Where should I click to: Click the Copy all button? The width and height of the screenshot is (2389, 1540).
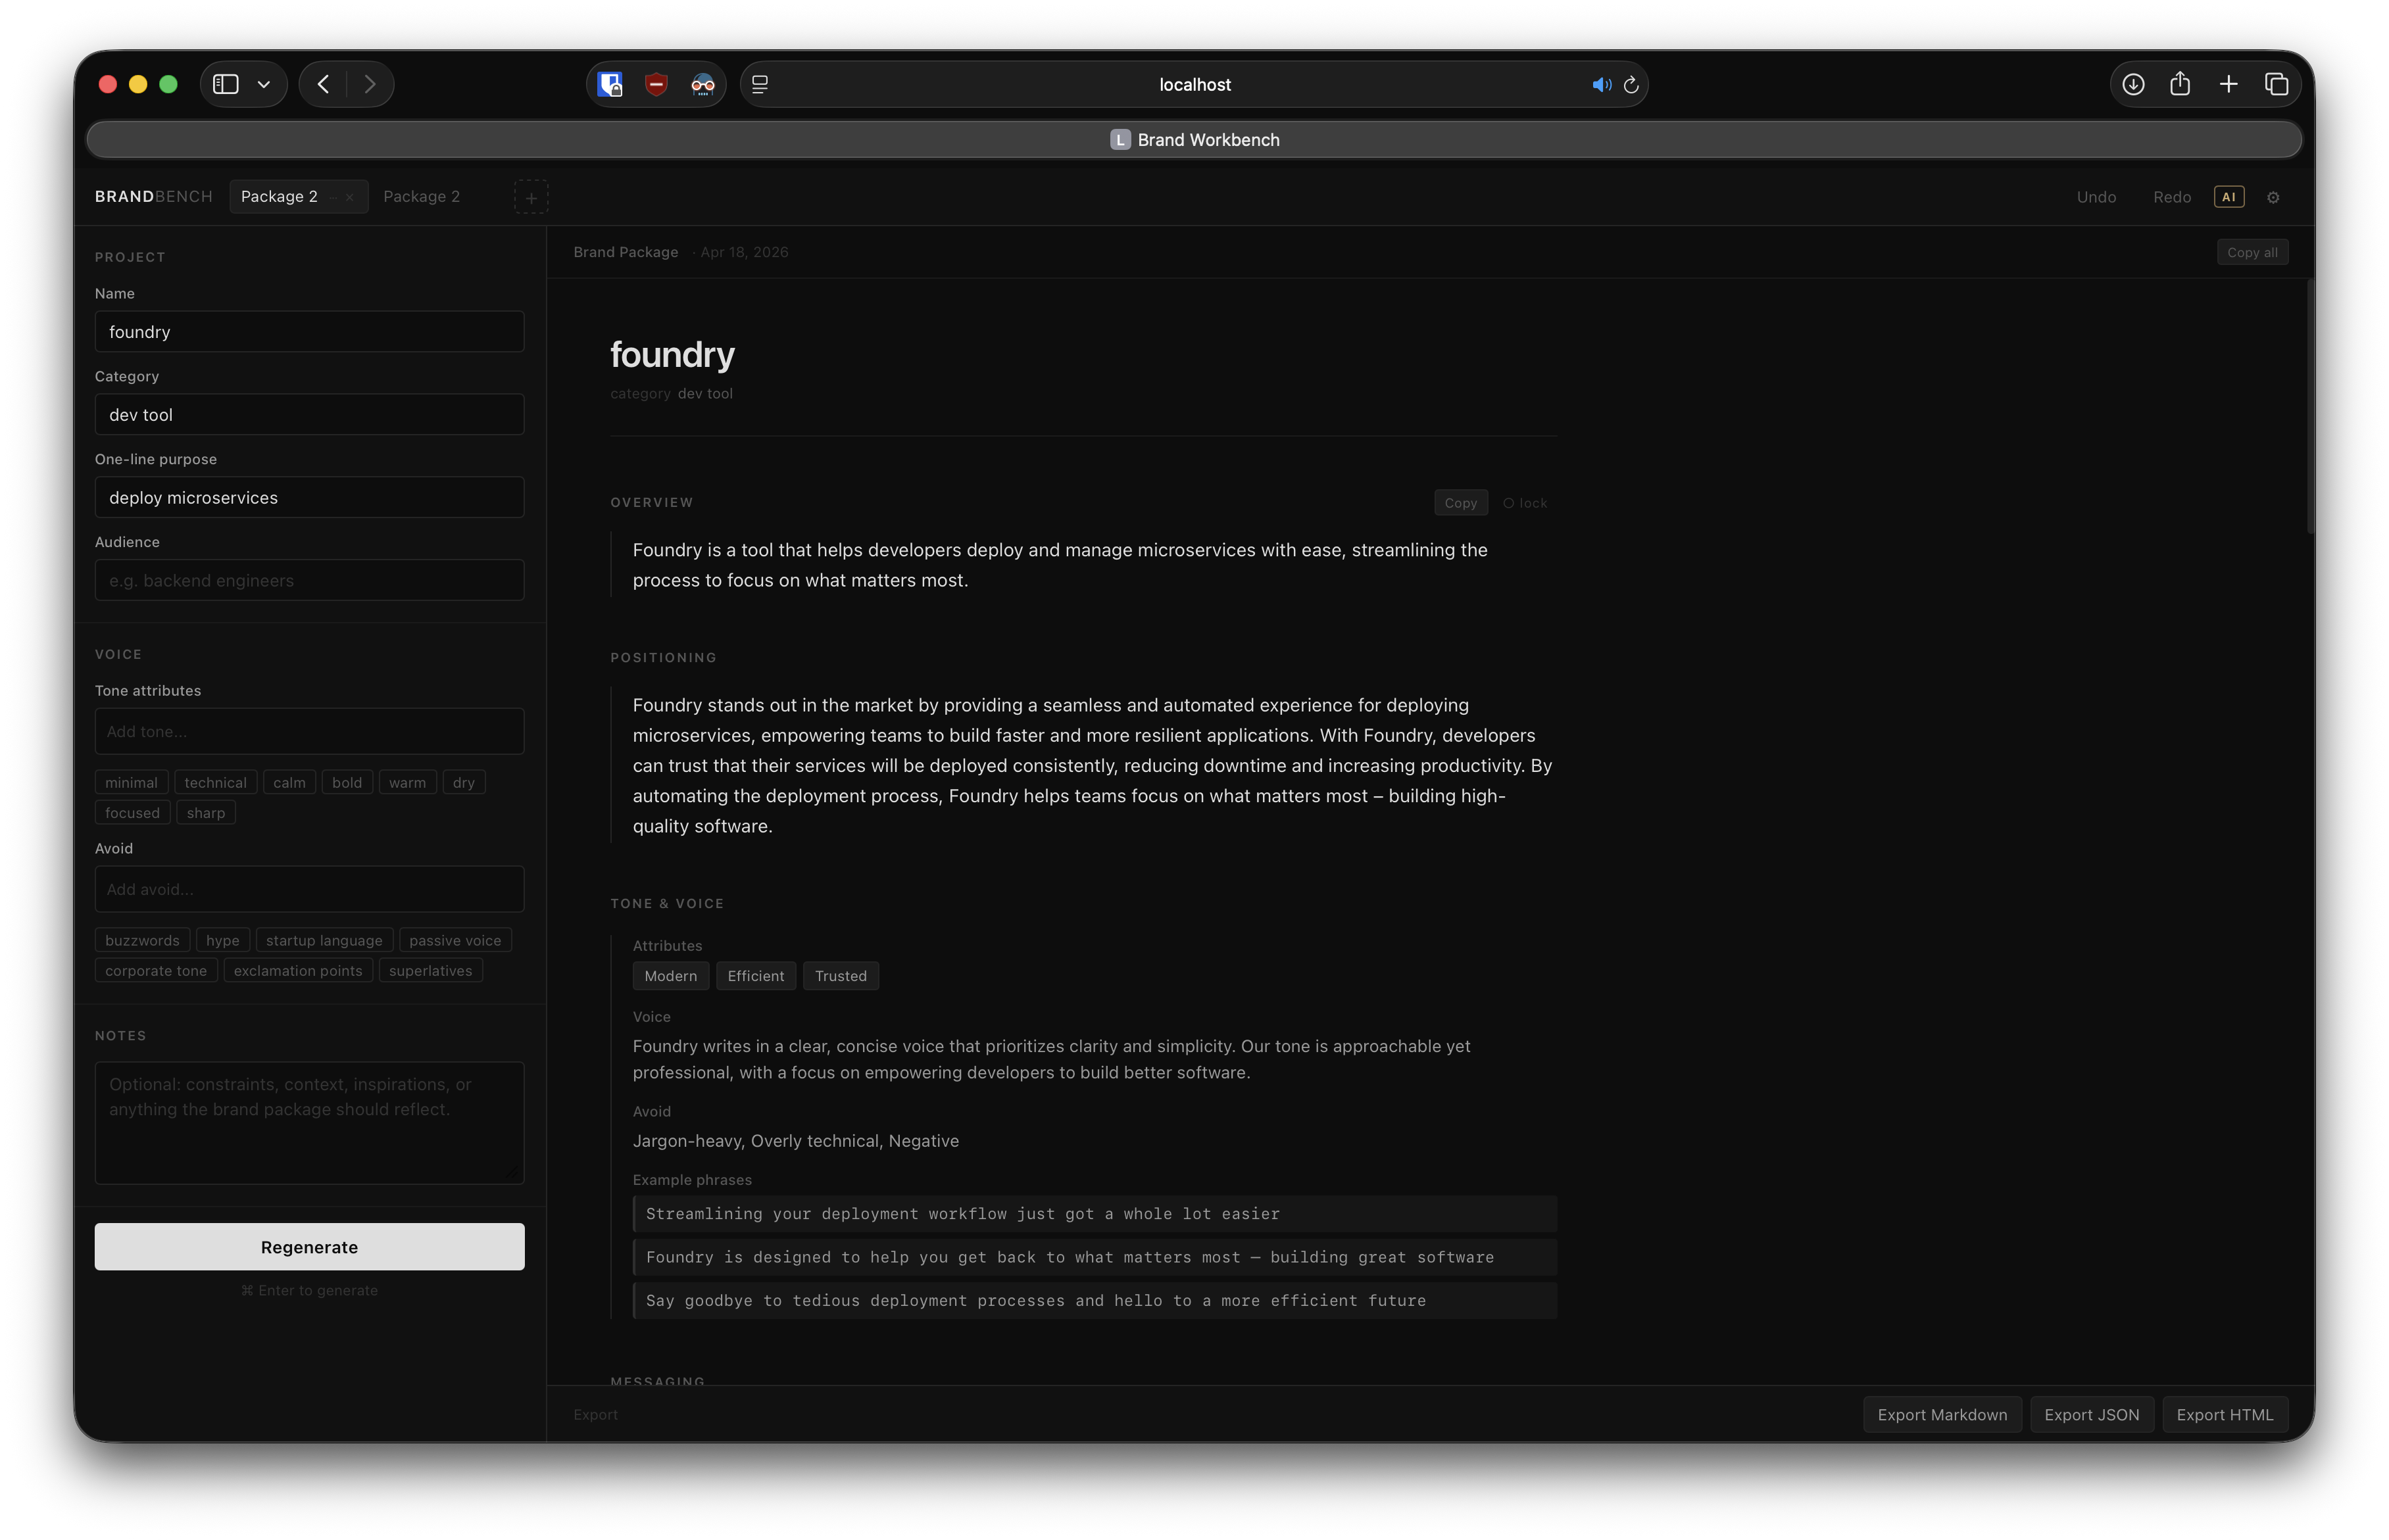pyautogui.click(x=2252, y=252)
